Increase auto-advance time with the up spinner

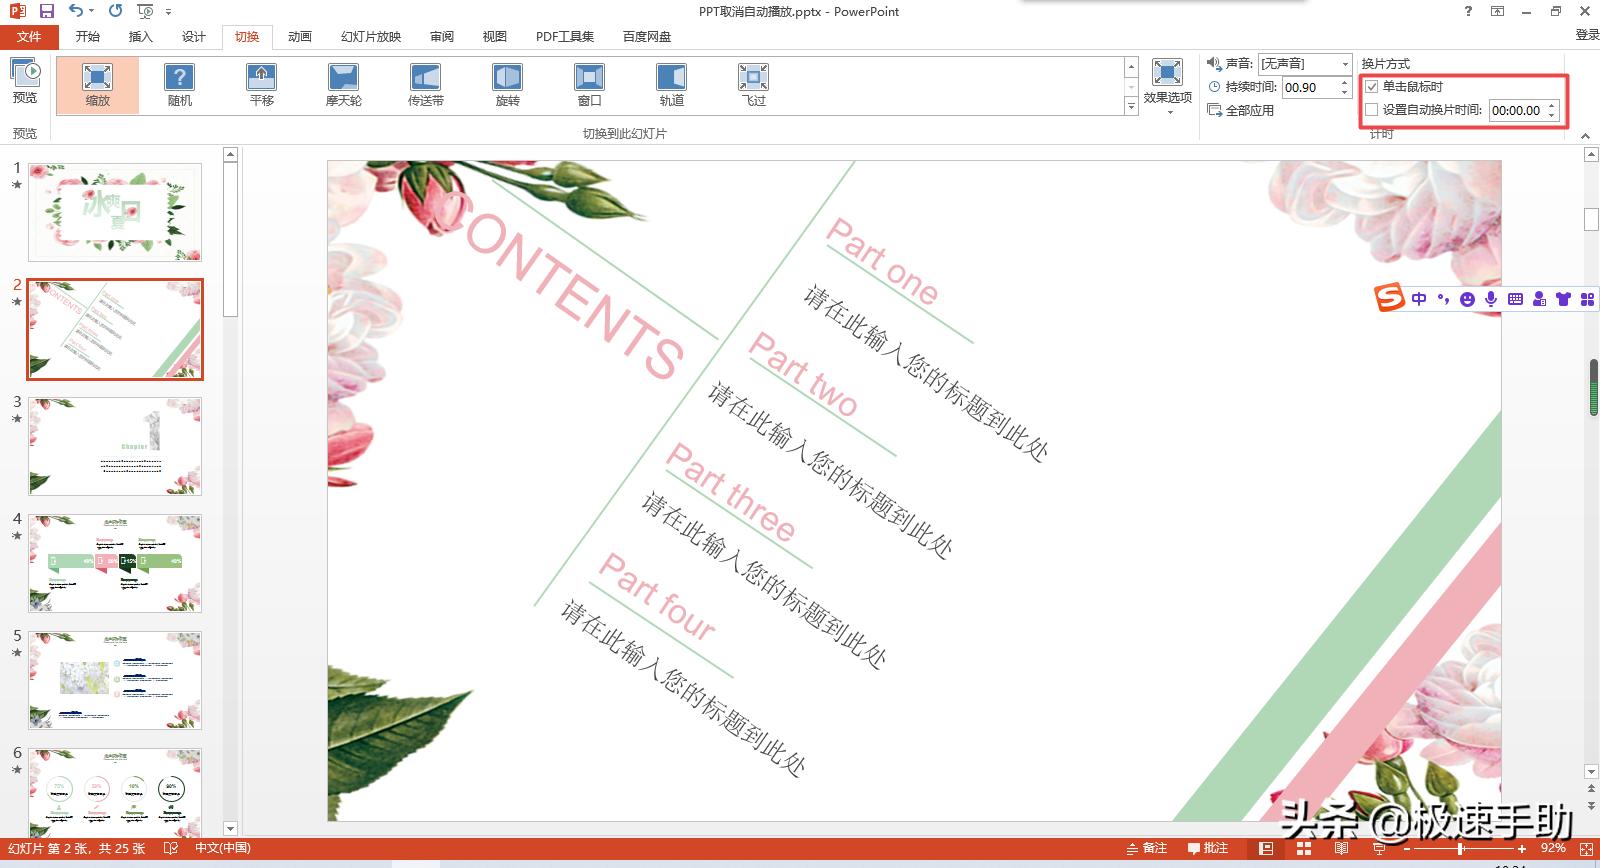pyautogui.click(x=1552, y=106)
